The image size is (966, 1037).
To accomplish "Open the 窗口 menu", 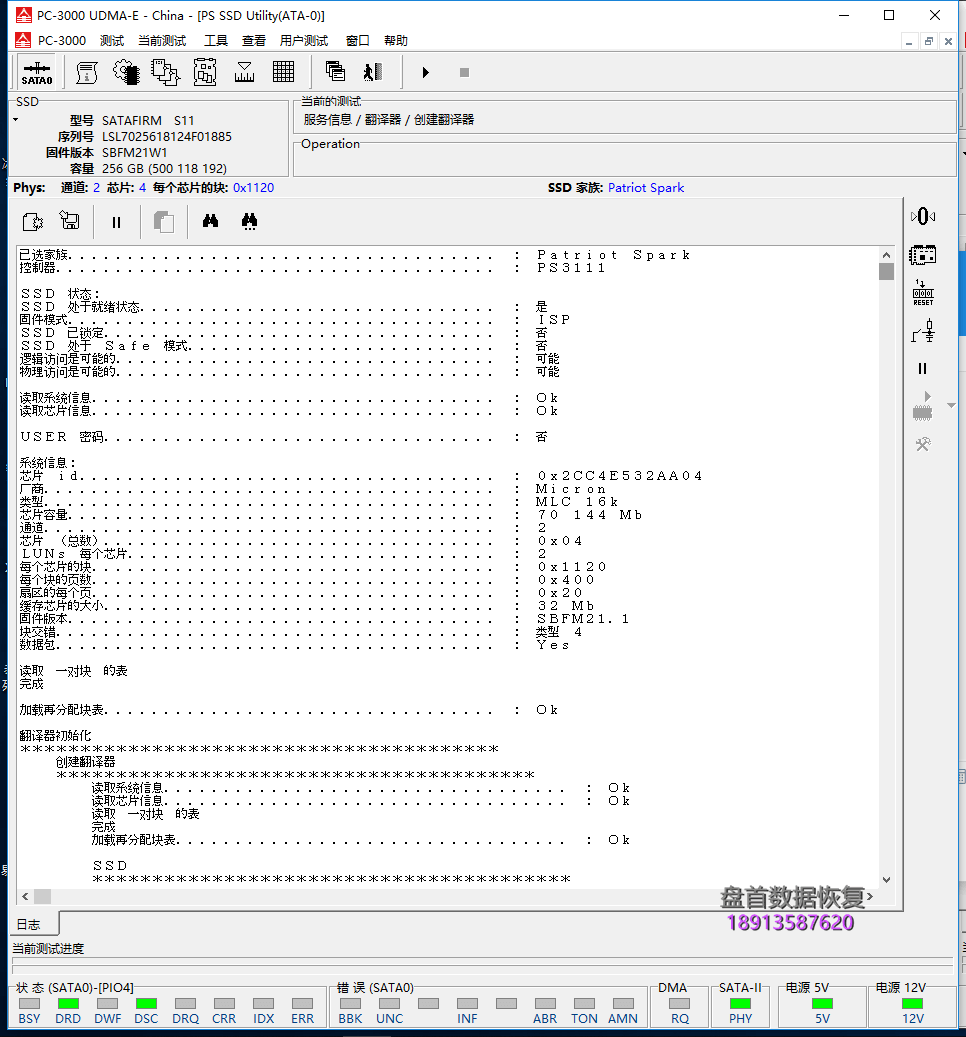I will (357, 40).
